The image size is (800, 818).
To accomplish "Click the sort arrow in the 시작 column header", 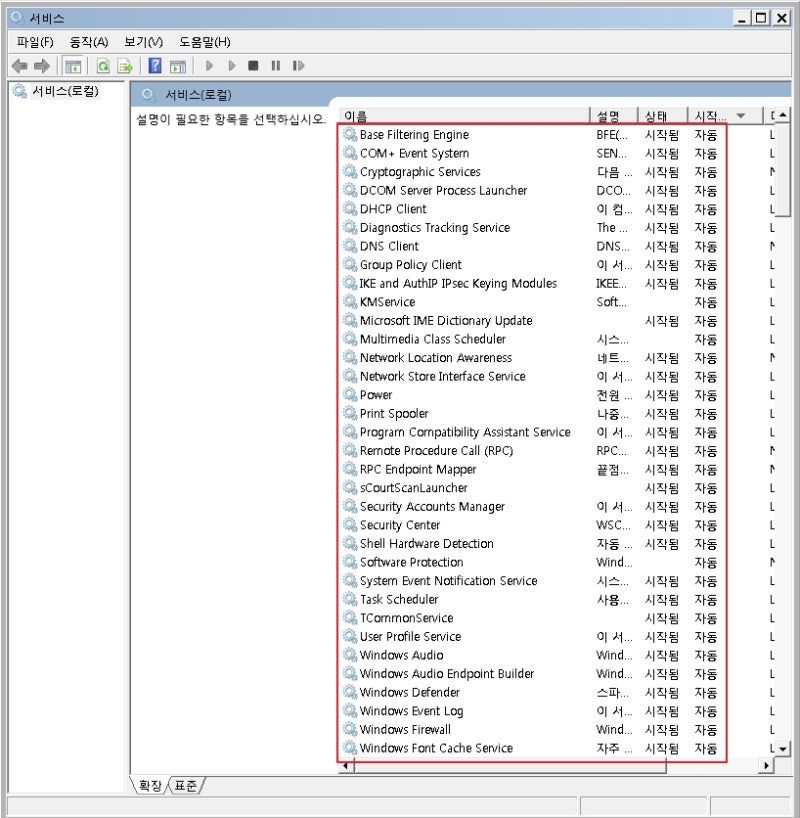I will [x=741, y=116].
